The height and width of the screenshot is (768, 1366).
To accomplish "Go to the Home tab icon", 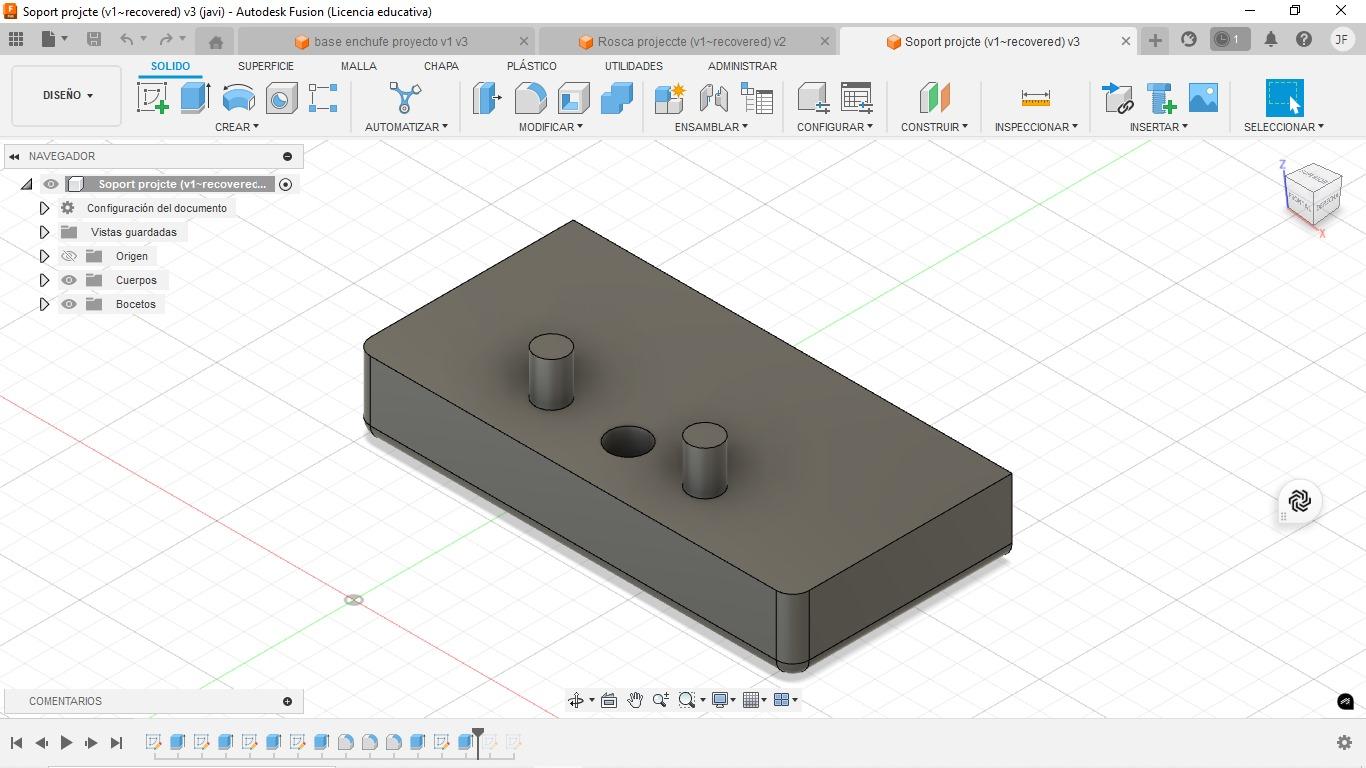I will click(215, 42).
